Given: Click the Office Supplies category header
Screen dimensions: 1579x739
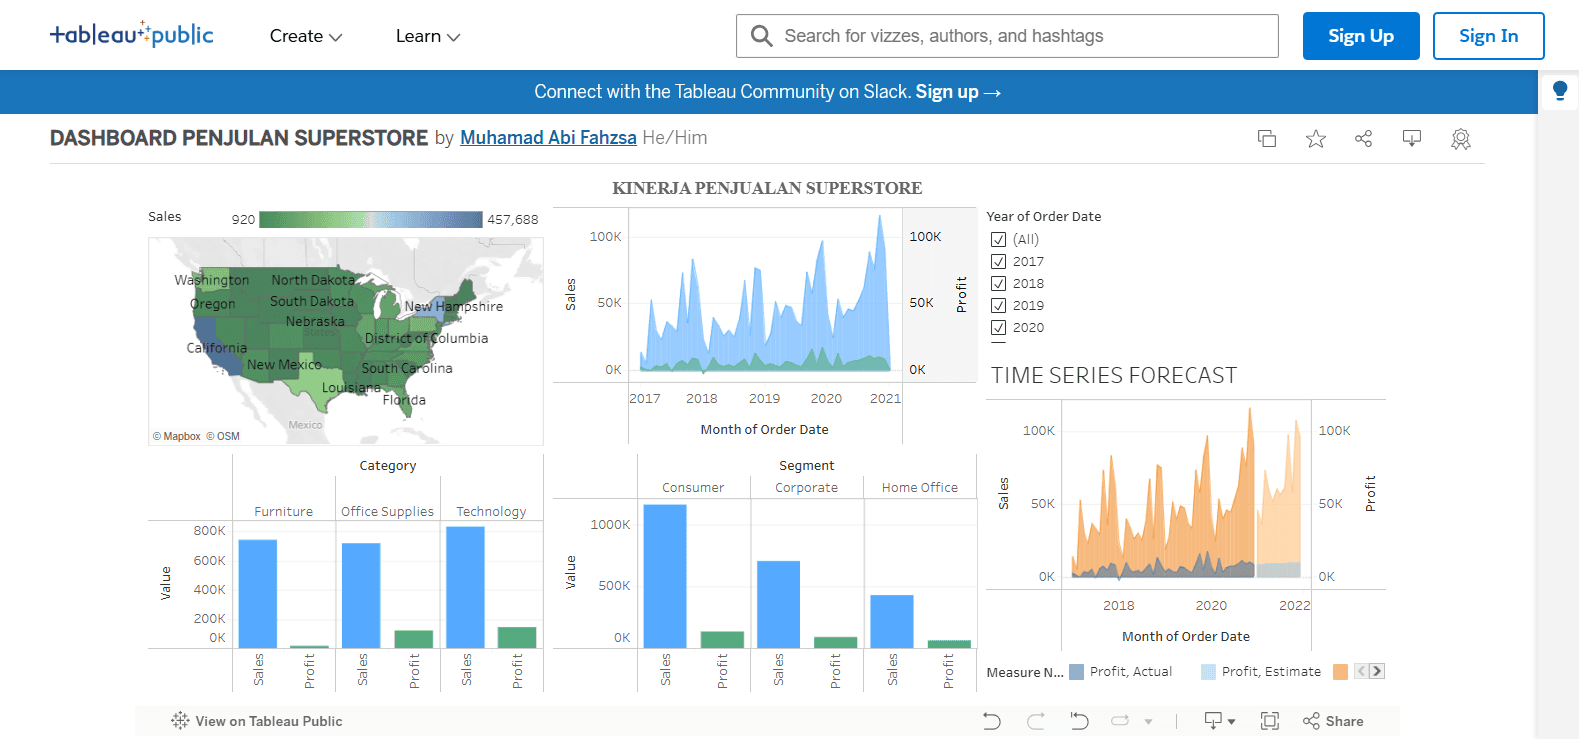Looking at the screenshot, I should click(388, 511).
